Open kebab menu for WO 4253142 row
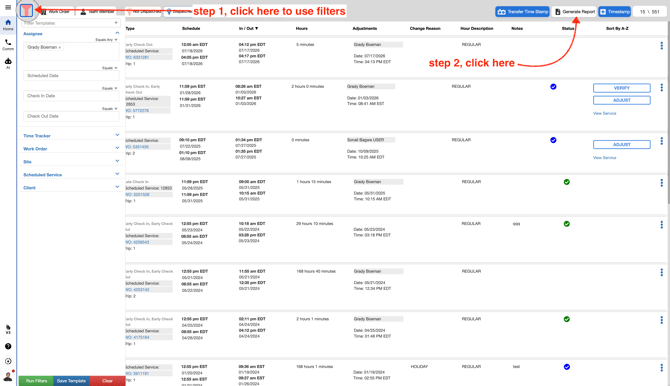 coord(661,272)
